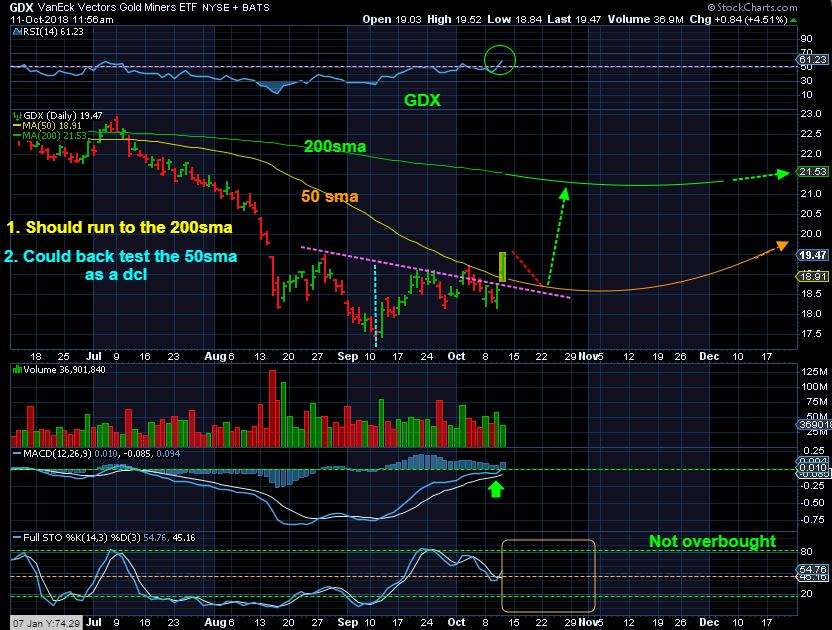832x630 pixels.
Task: Click the 20.0 price axis label
Action: pyautogui.click(x=811, y=234)
